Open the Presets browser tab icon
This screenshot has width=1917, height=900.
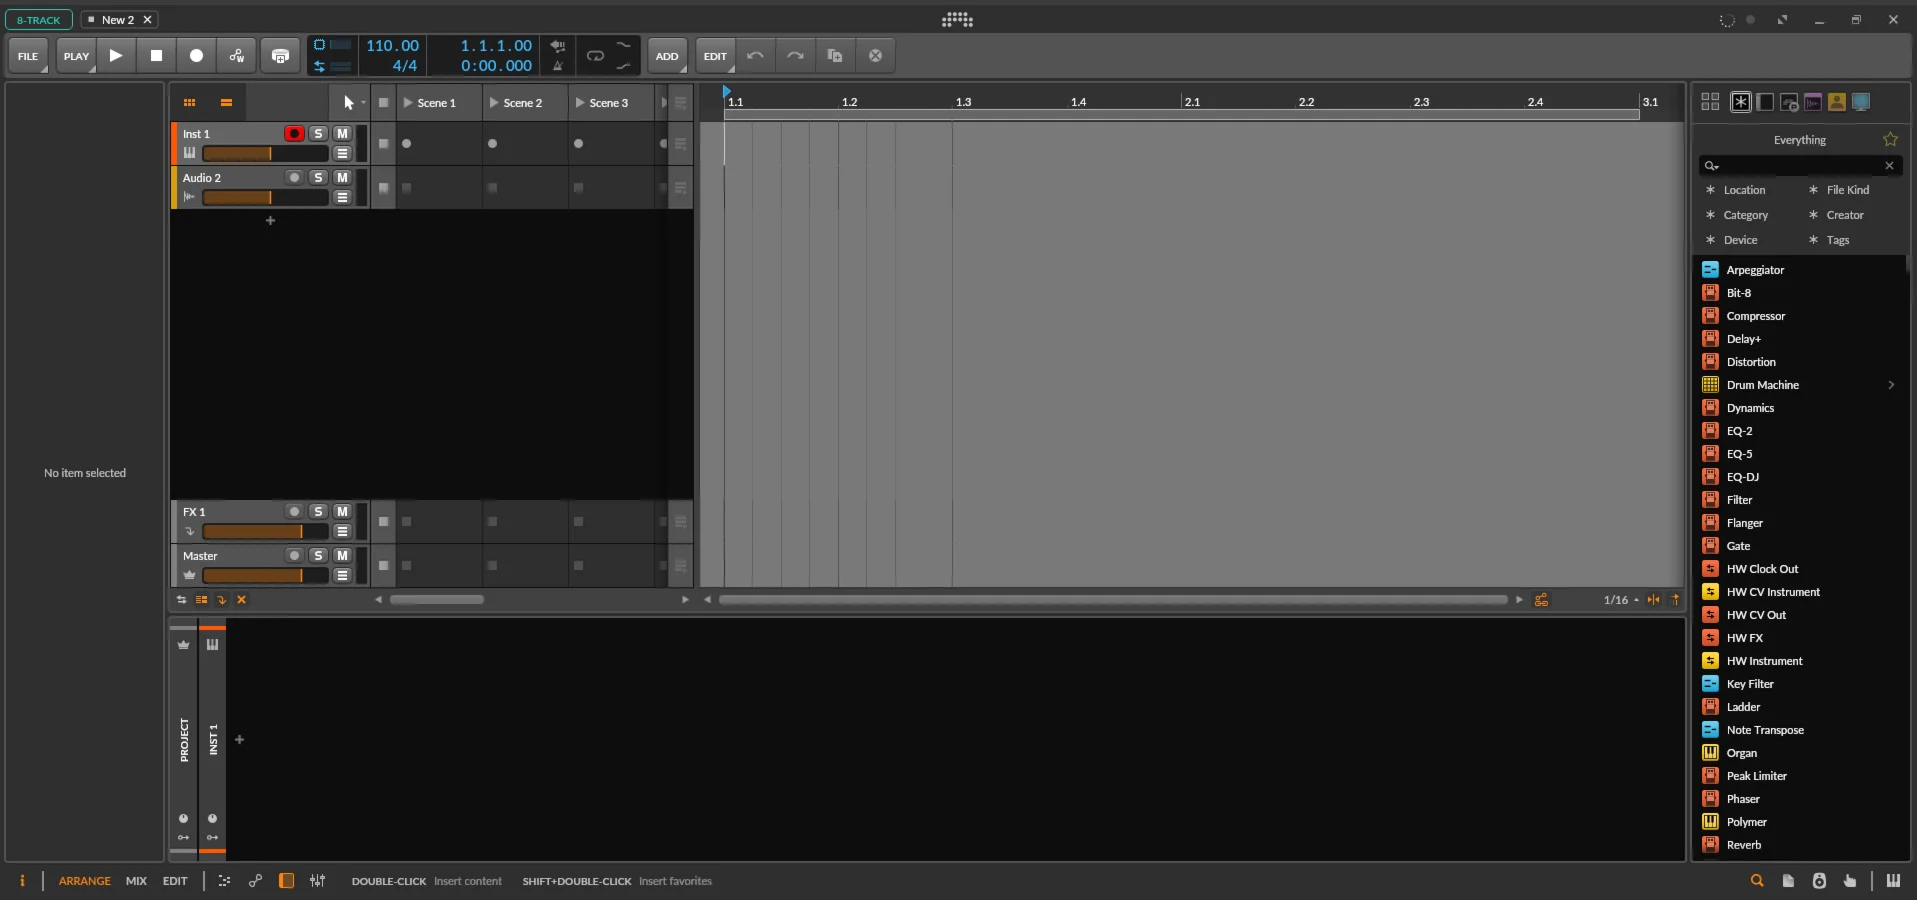[x=1789, y=102]
